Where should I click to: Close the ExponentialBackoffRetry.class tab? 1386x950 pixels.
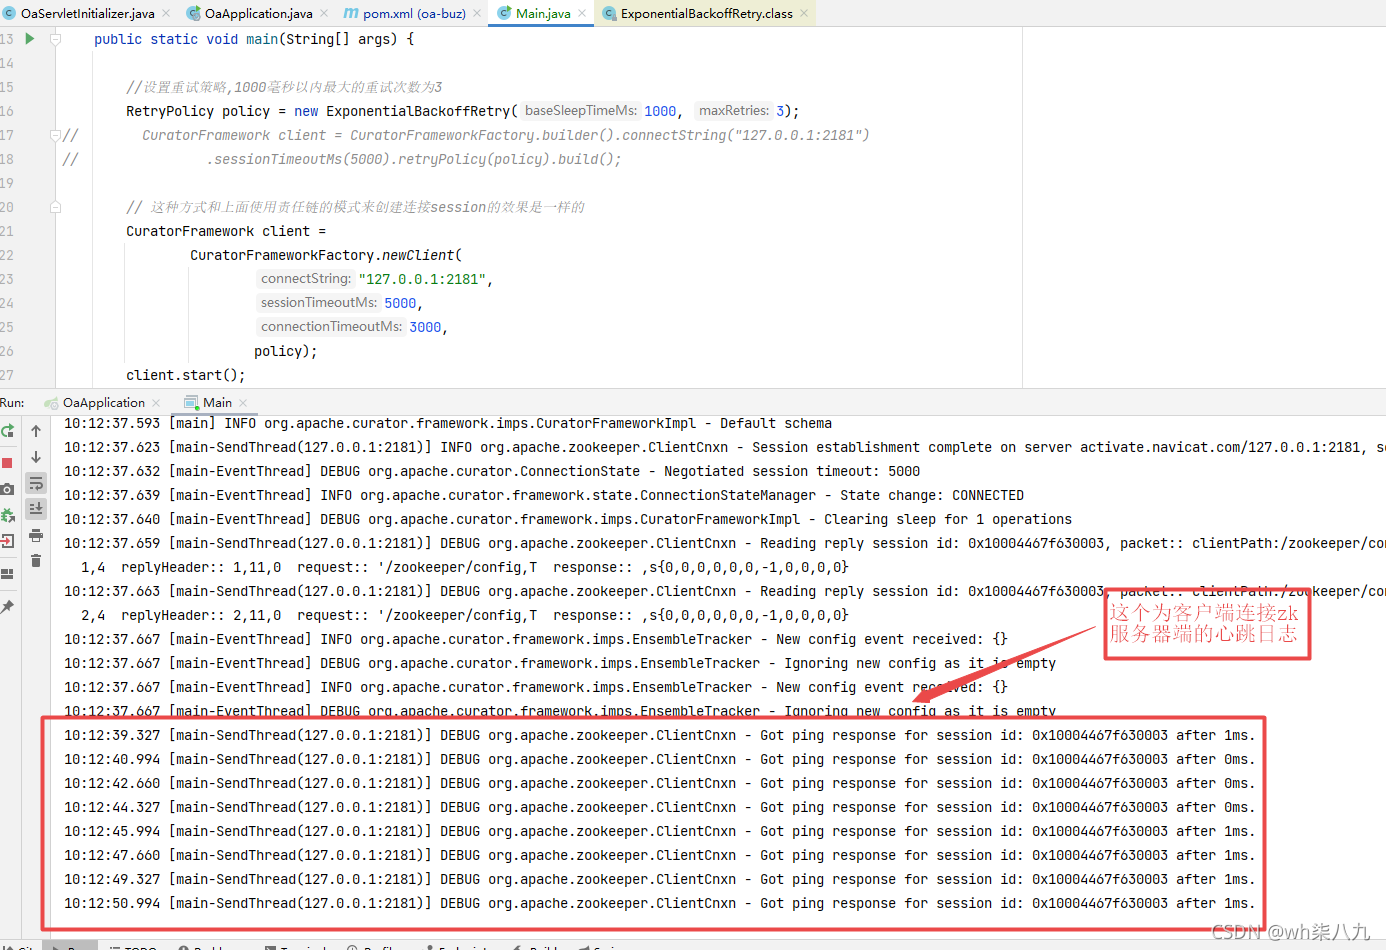(x=804, y=13)
